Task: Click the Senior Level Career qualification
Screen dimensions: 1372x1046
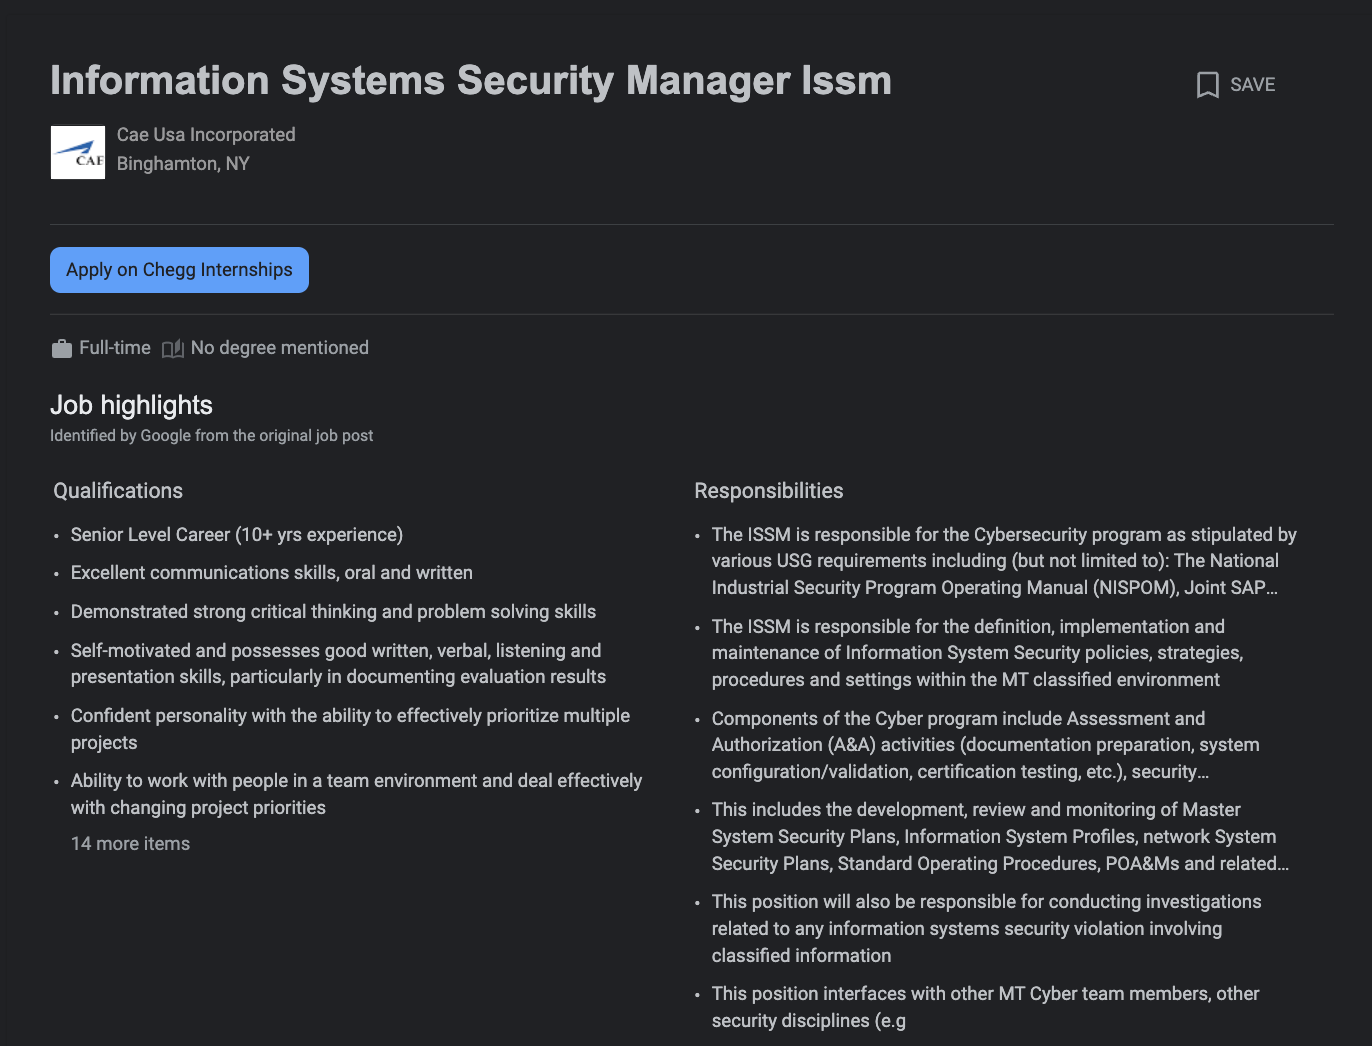Action: pos(237,535)
